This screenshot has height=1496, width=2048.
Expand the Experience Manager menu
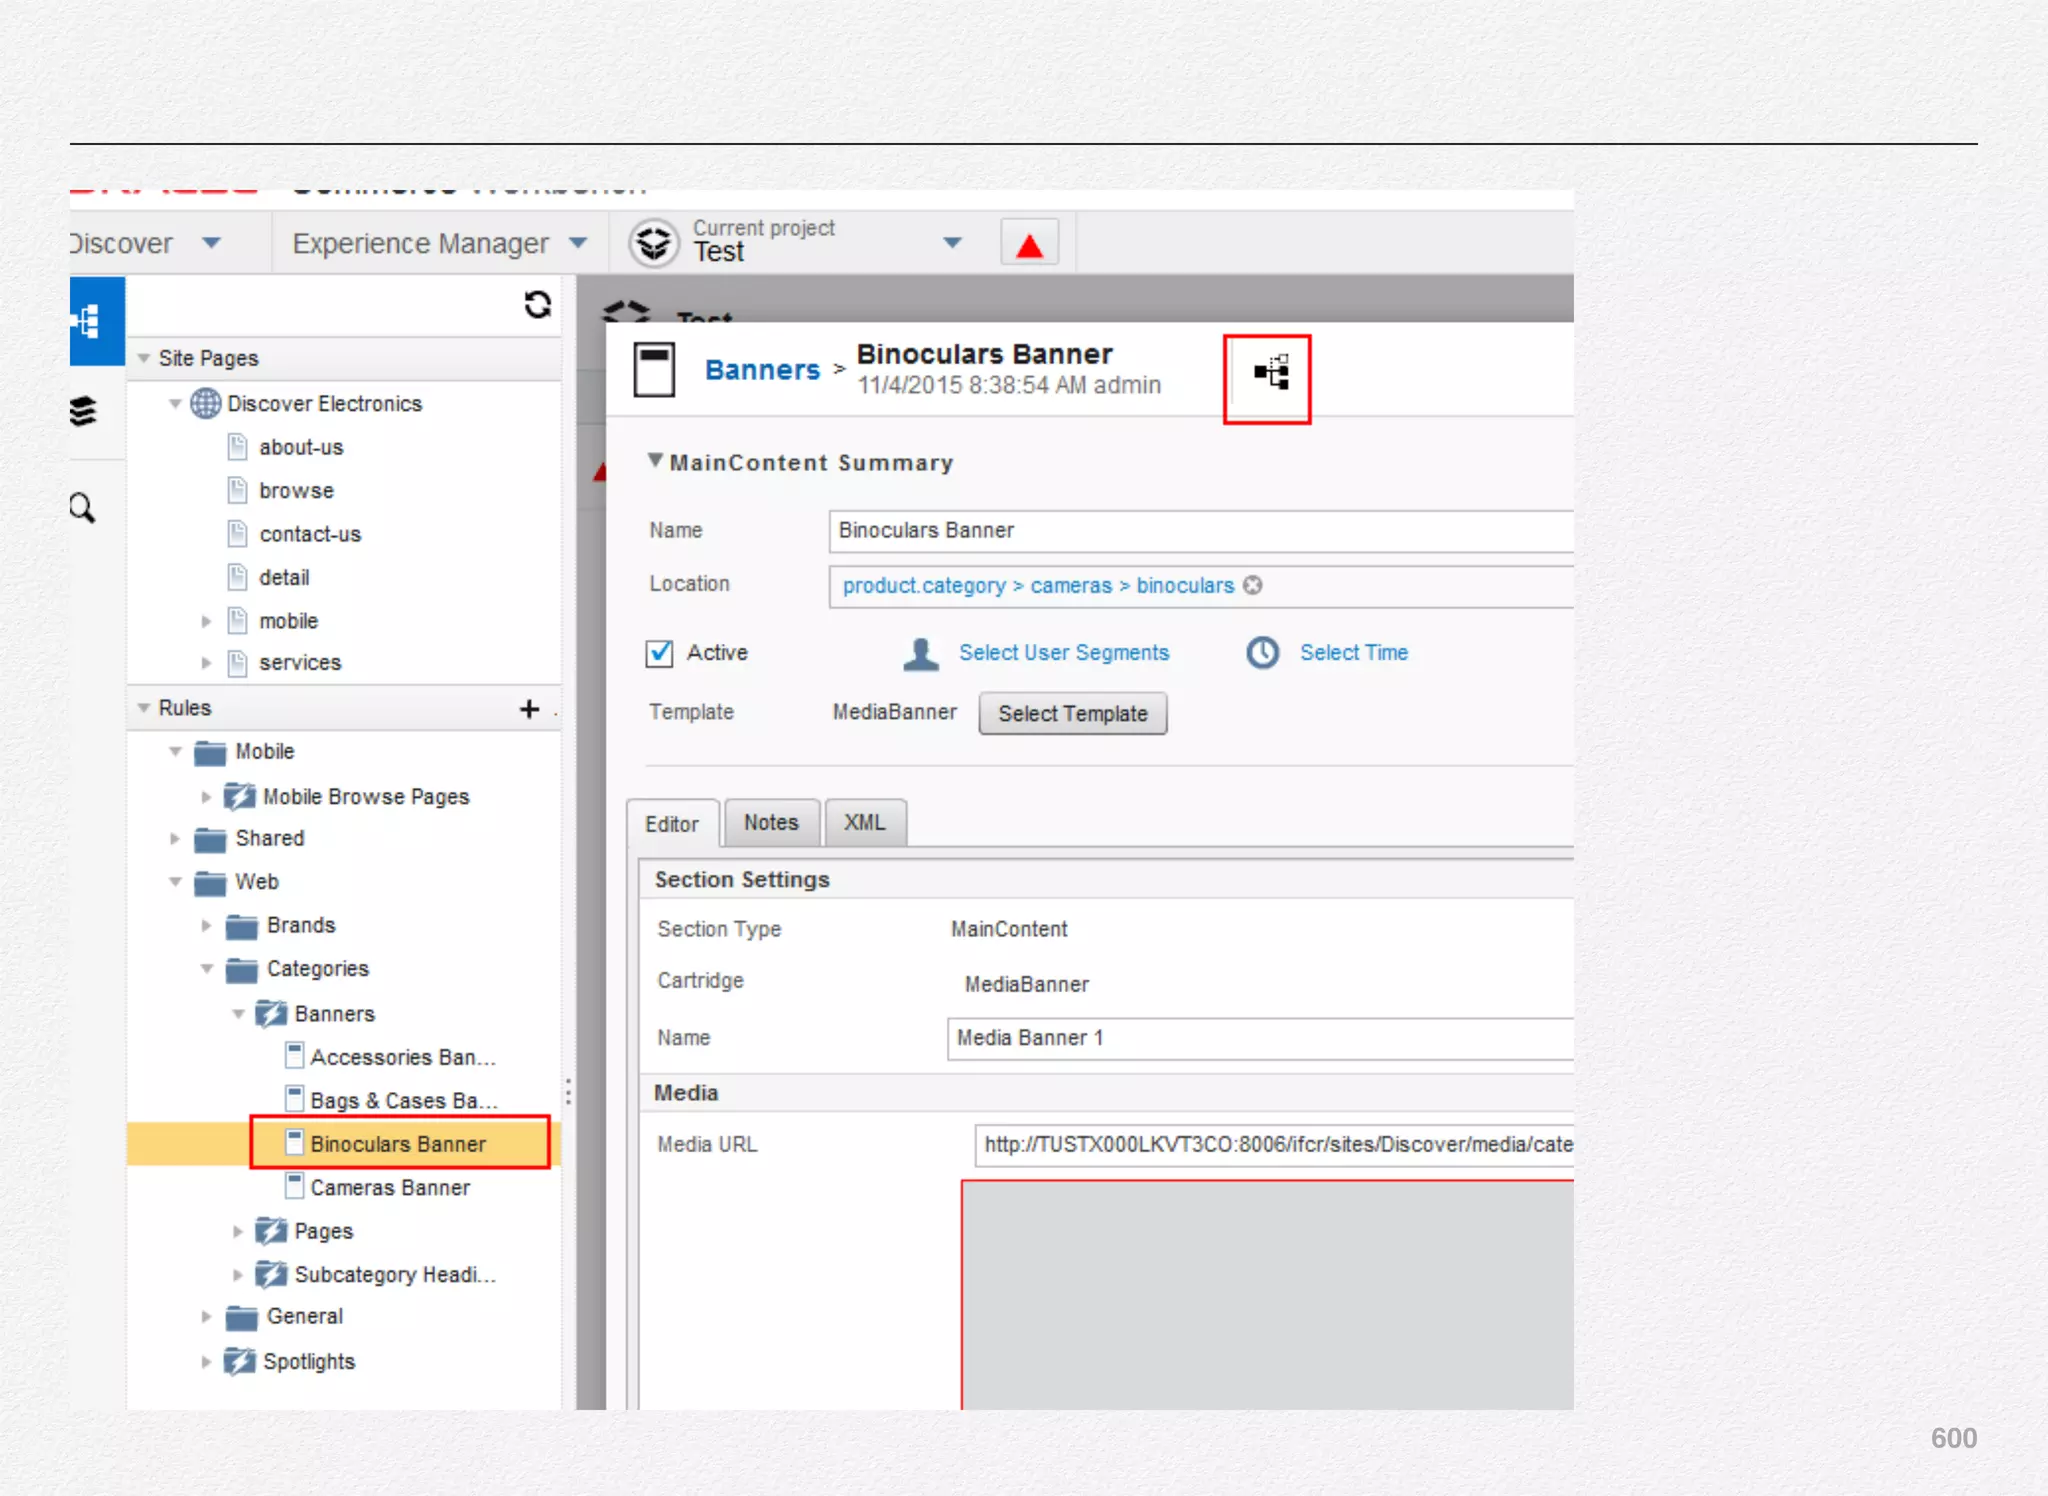tap(578, 243)
